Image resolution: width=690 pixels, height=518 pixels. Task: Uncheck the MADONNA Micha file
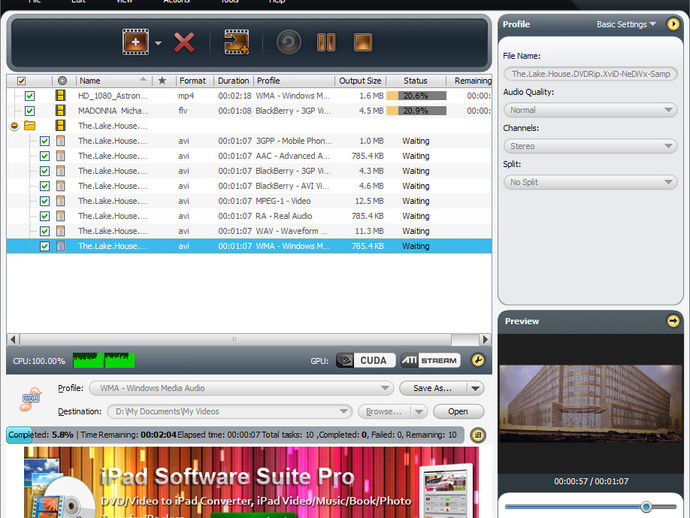click(29, 110)
